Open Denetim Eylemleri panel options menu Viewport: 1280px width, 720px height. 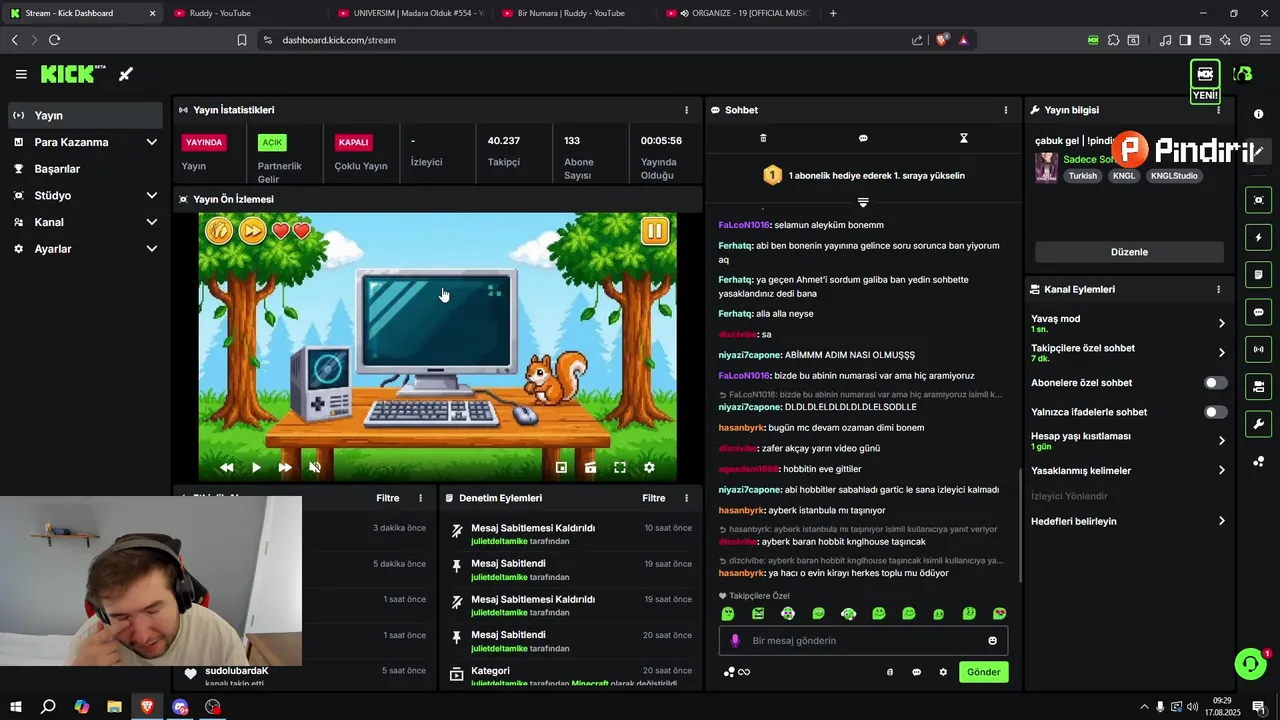(686, 498)
